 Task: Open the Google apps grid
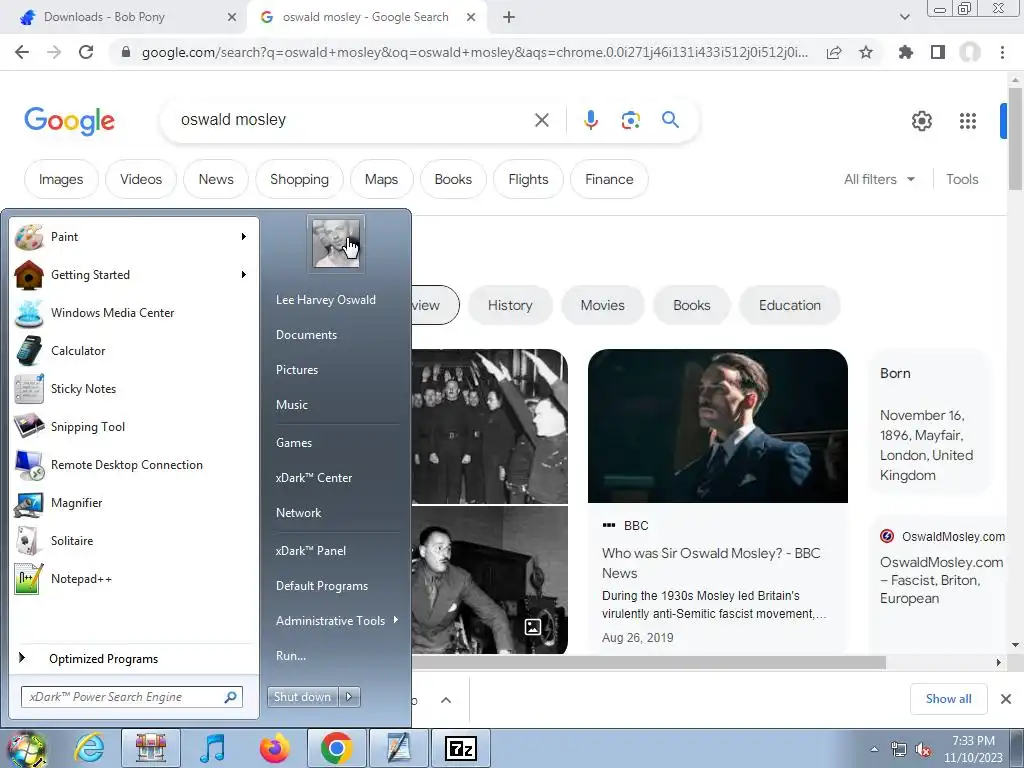[x=968, y=121]
